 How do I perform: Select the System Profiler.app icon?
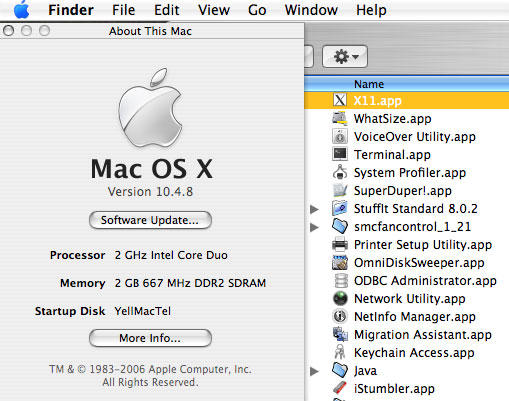coord(340,172)
